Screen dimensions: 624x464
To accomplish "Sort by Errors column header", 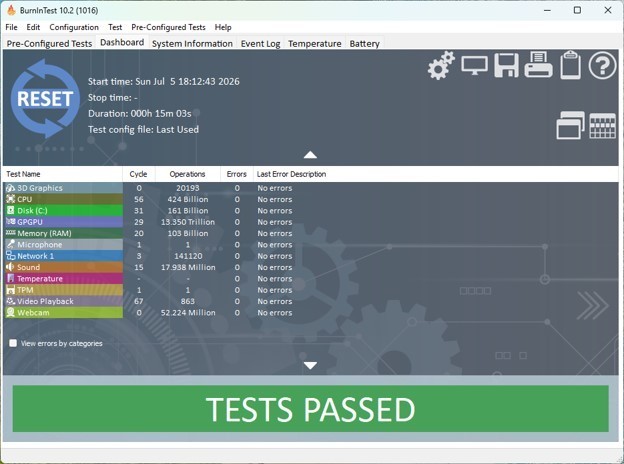I will (x=236, y=174).
